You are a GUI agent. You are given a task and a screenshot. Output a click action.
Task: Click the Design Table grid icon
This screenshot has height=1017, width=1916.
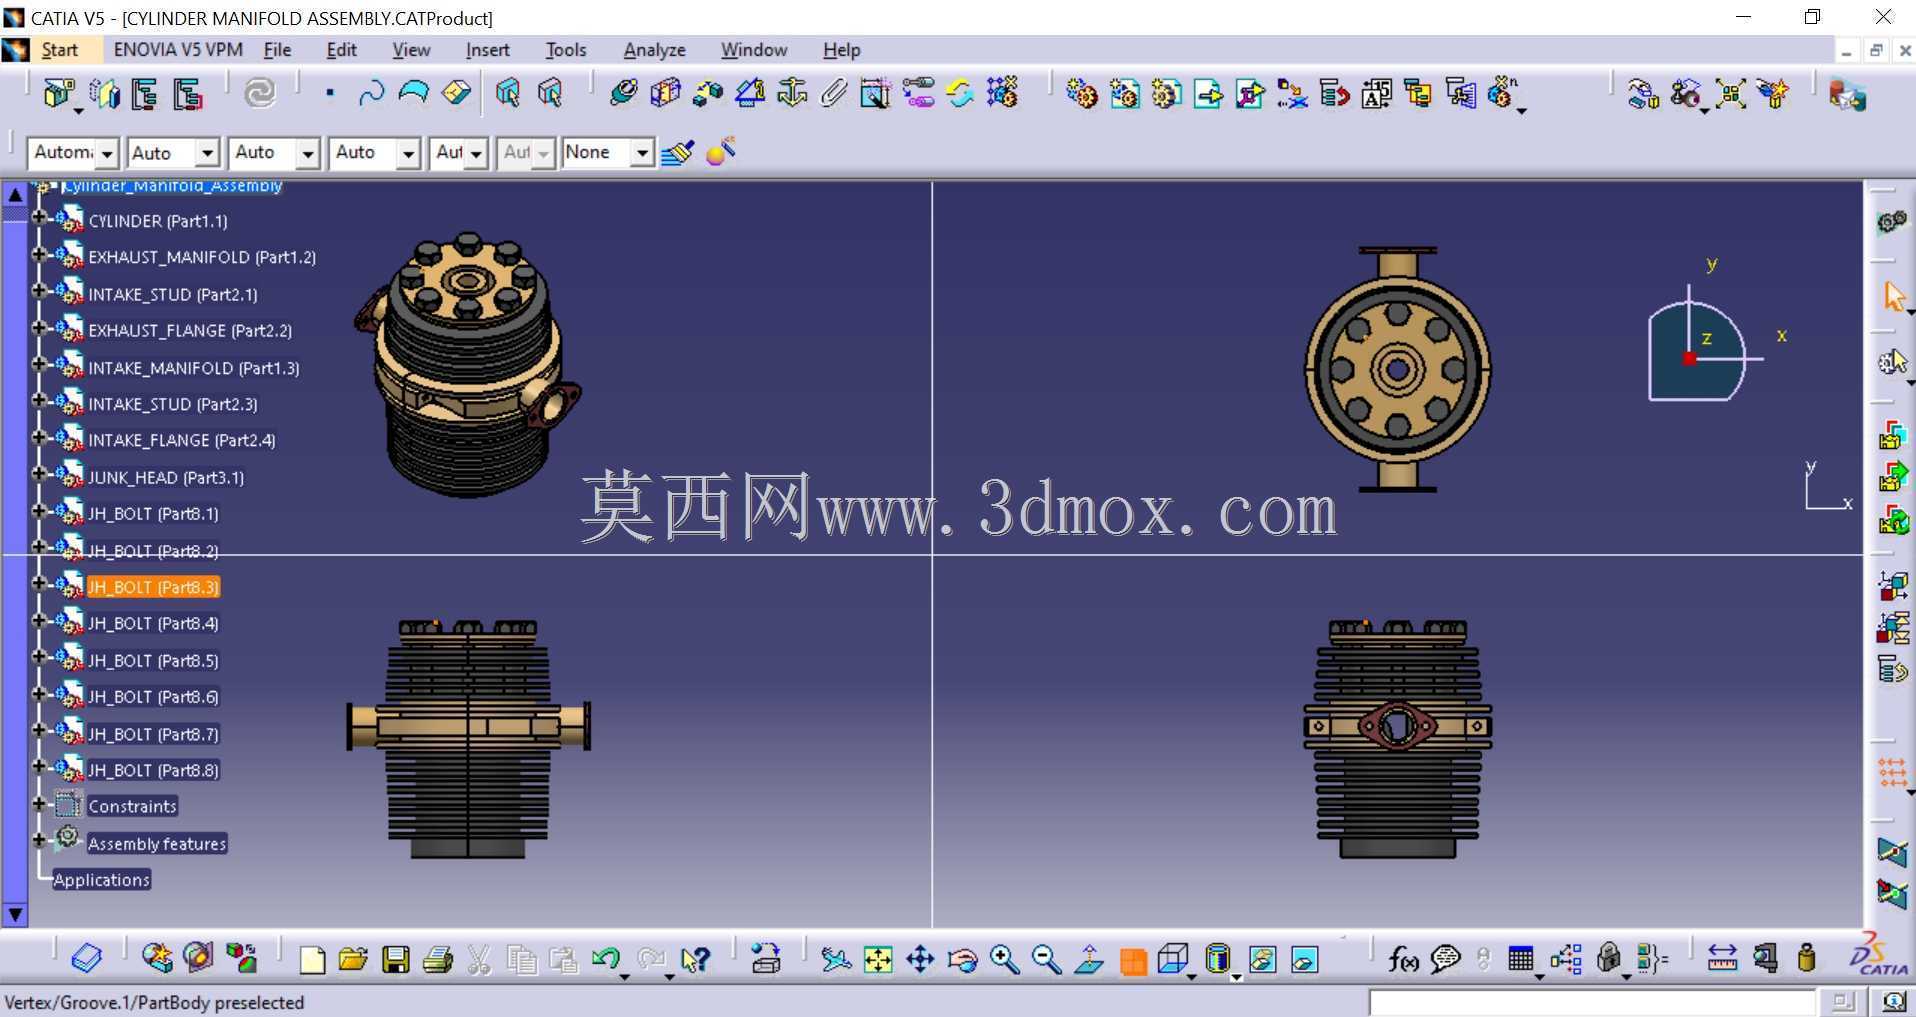point(1520,960)
